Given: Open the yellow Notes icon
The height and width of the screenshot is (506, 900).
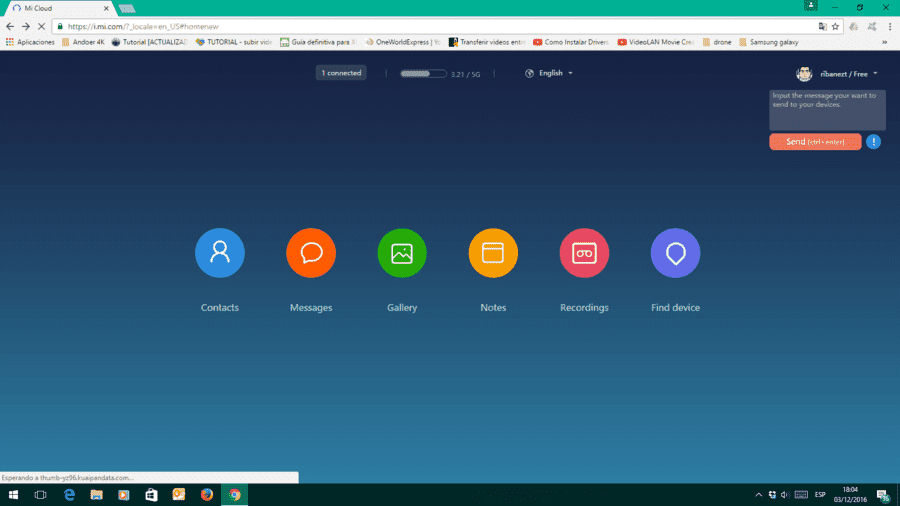Looking at the screenshot, I should coord(493,253).
